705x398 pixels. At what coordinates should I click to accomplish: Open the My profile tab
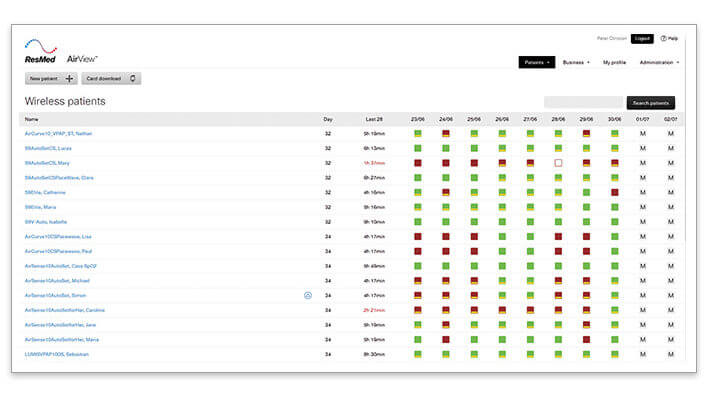click(x=614, y=63)
